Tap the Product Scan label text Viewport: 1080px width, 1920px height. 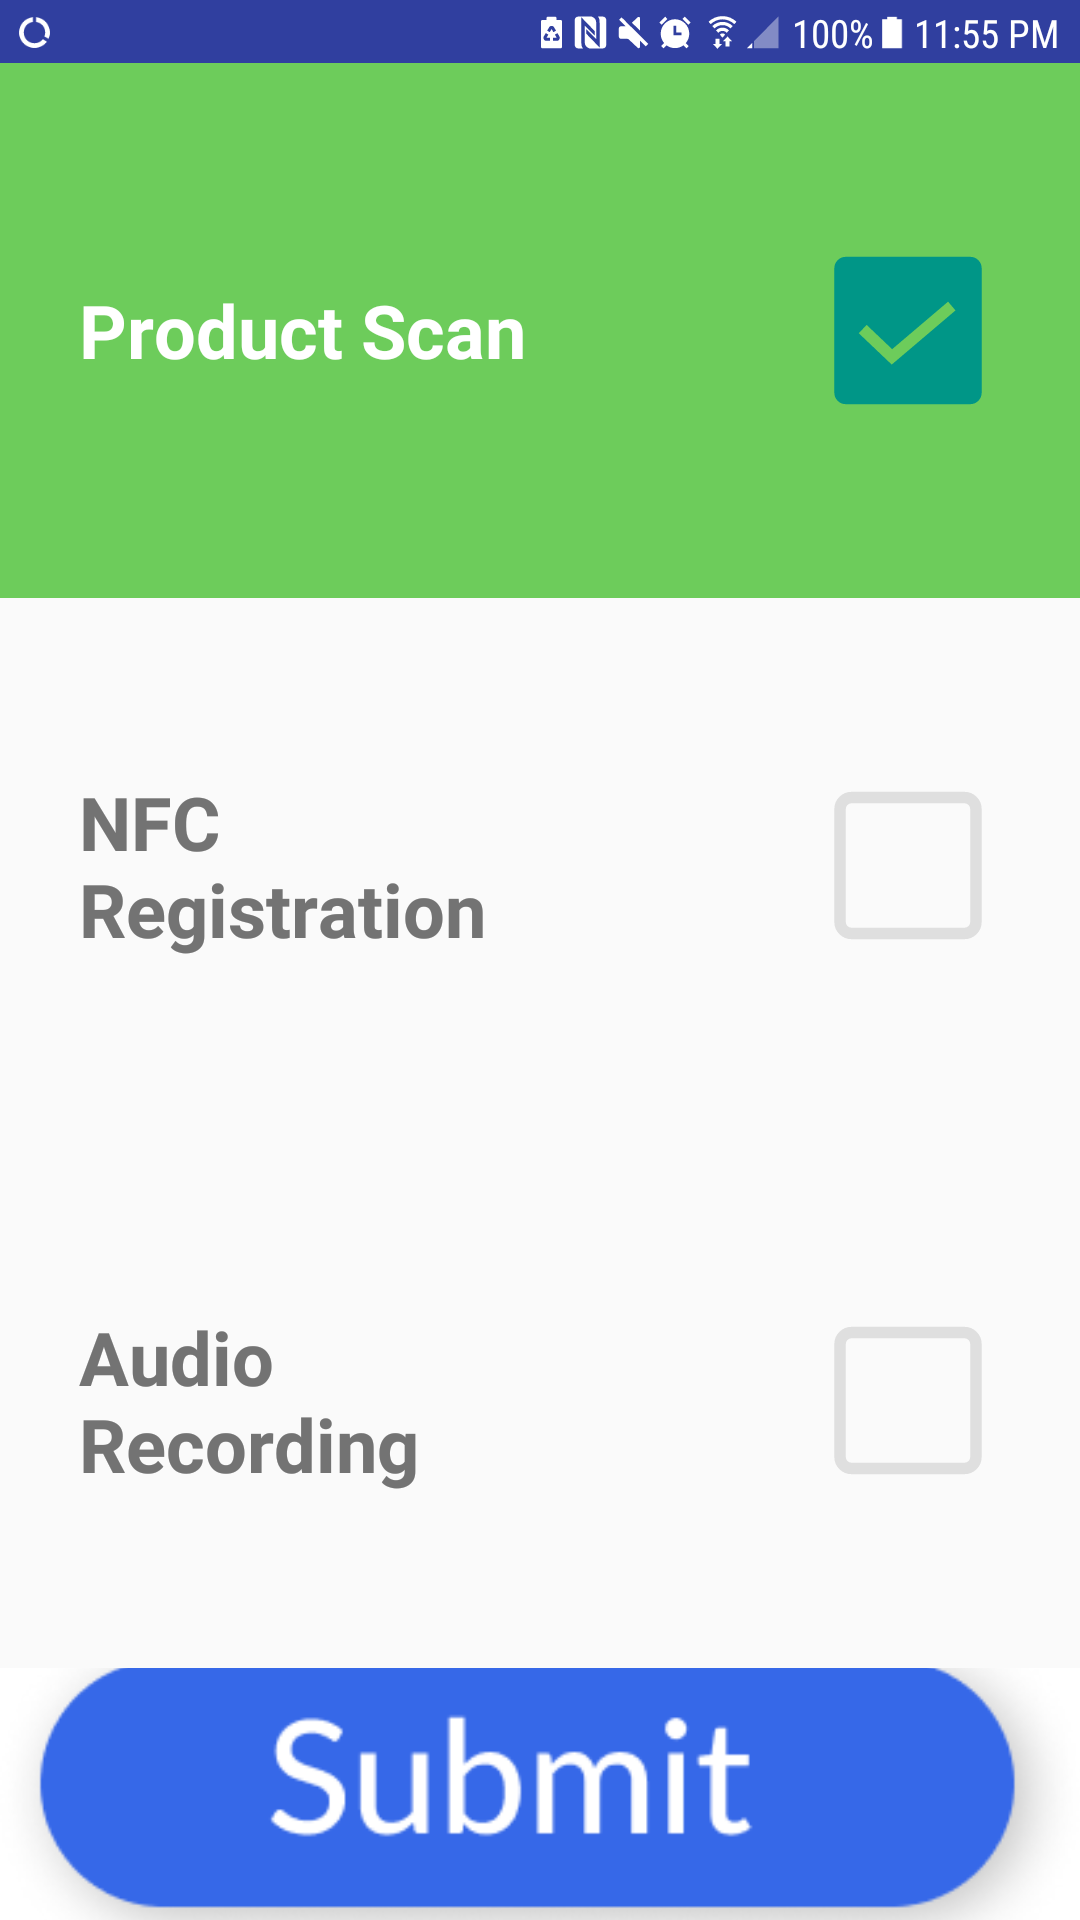[302, 334]
